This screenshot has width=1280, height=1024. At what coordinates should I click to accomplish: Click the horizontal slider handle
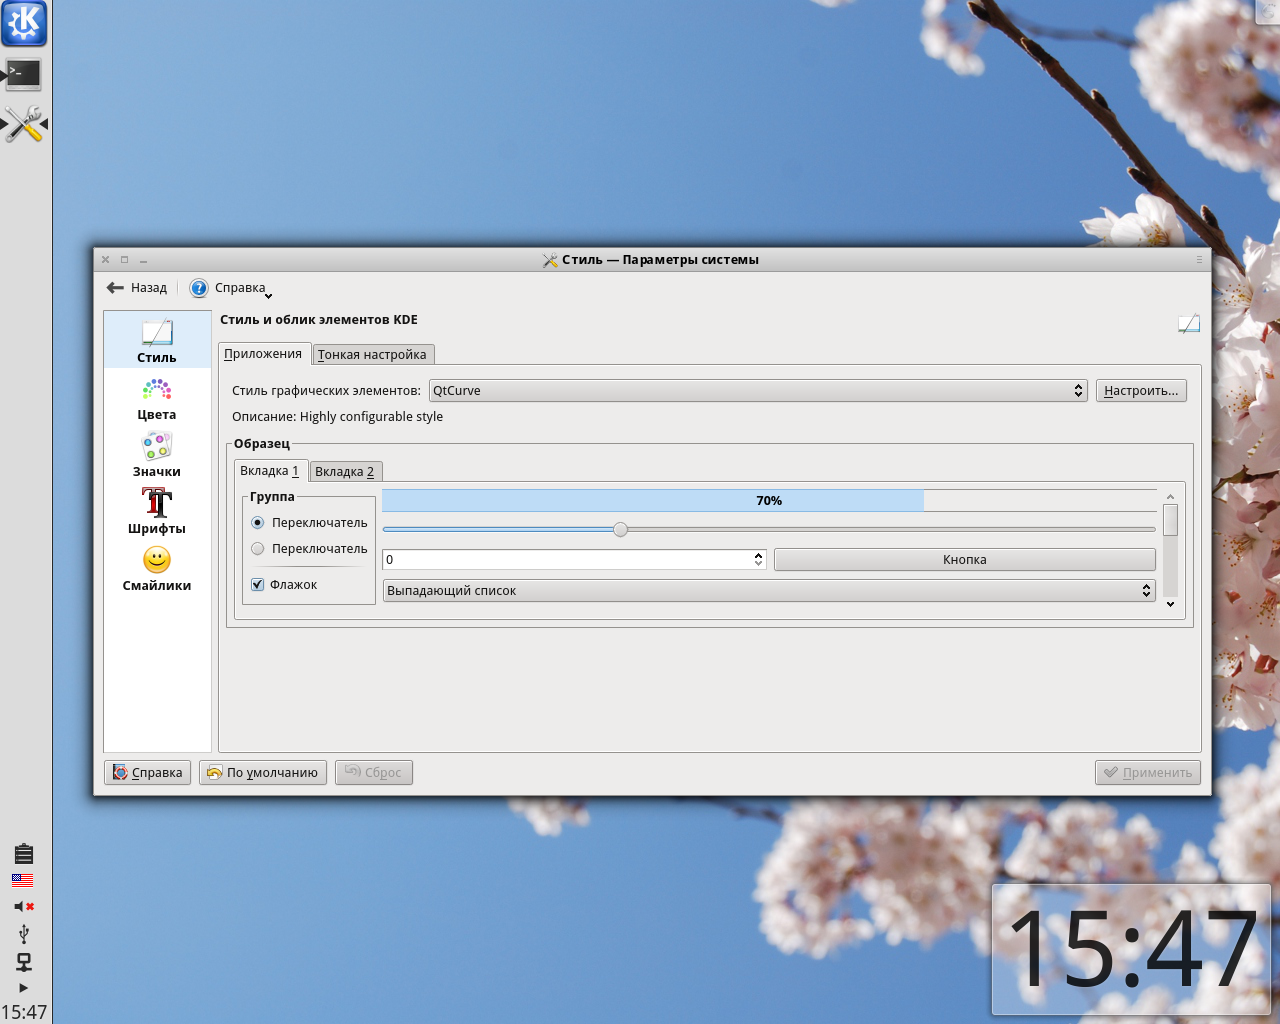[x=621, y=529]
